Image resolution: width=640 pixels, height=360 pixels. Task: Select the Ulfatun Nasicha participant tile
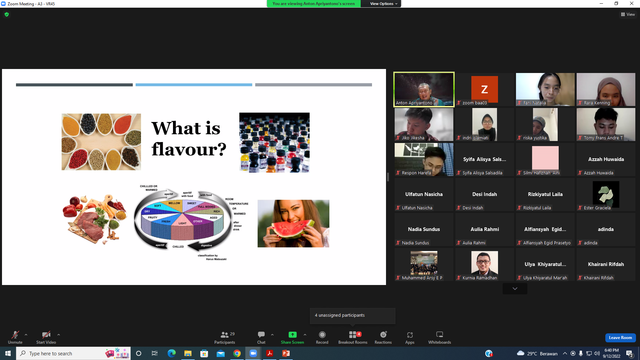[424, 195]
